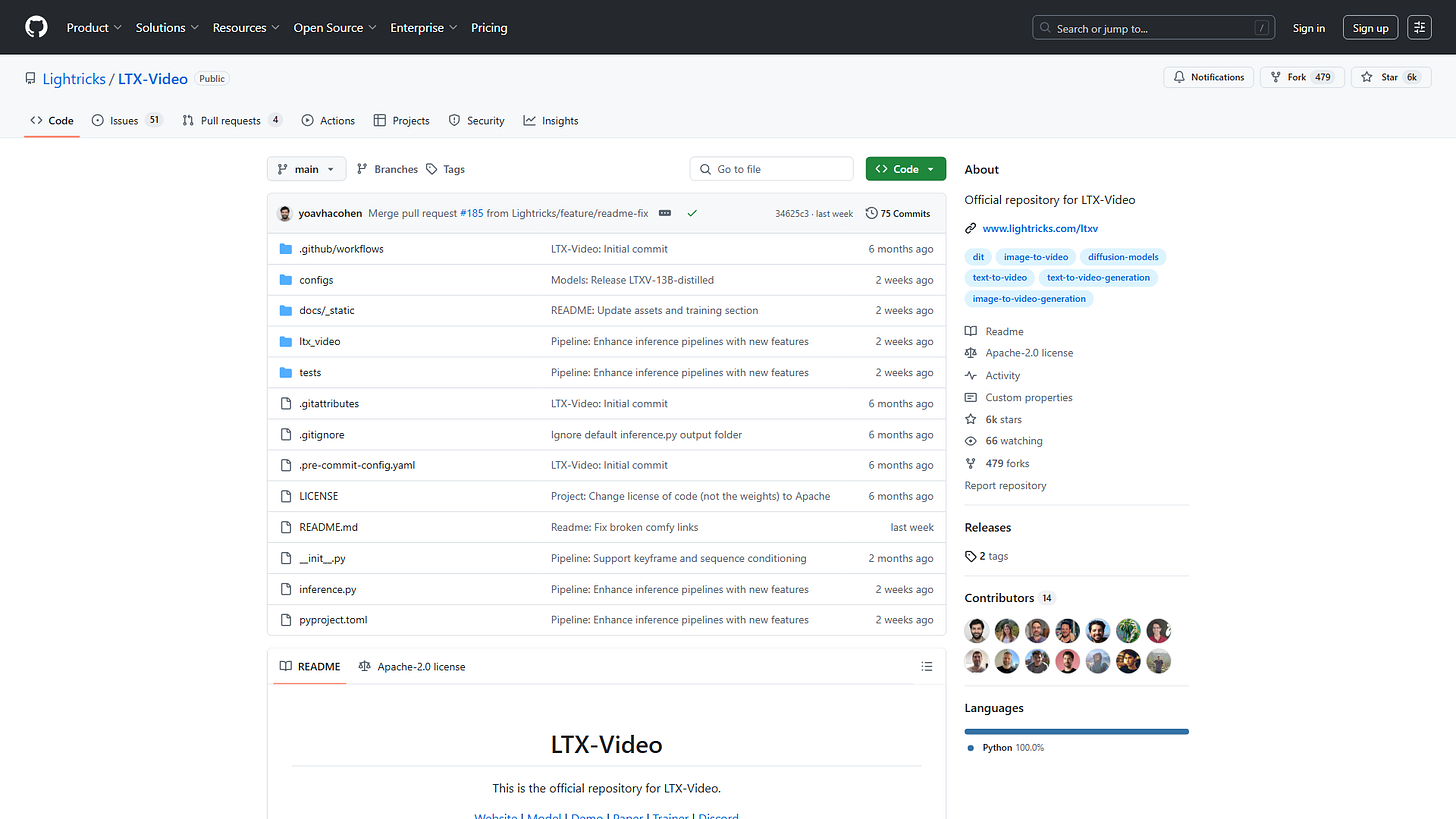
Task: Open the Activity link in About
Action: coord(993,376)
